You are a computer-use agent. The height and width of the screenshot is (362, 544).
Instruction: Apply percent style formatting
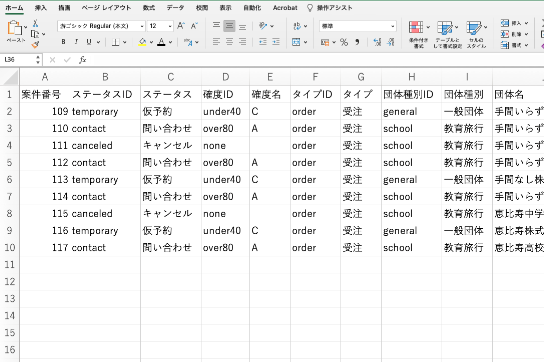point(344,42)
